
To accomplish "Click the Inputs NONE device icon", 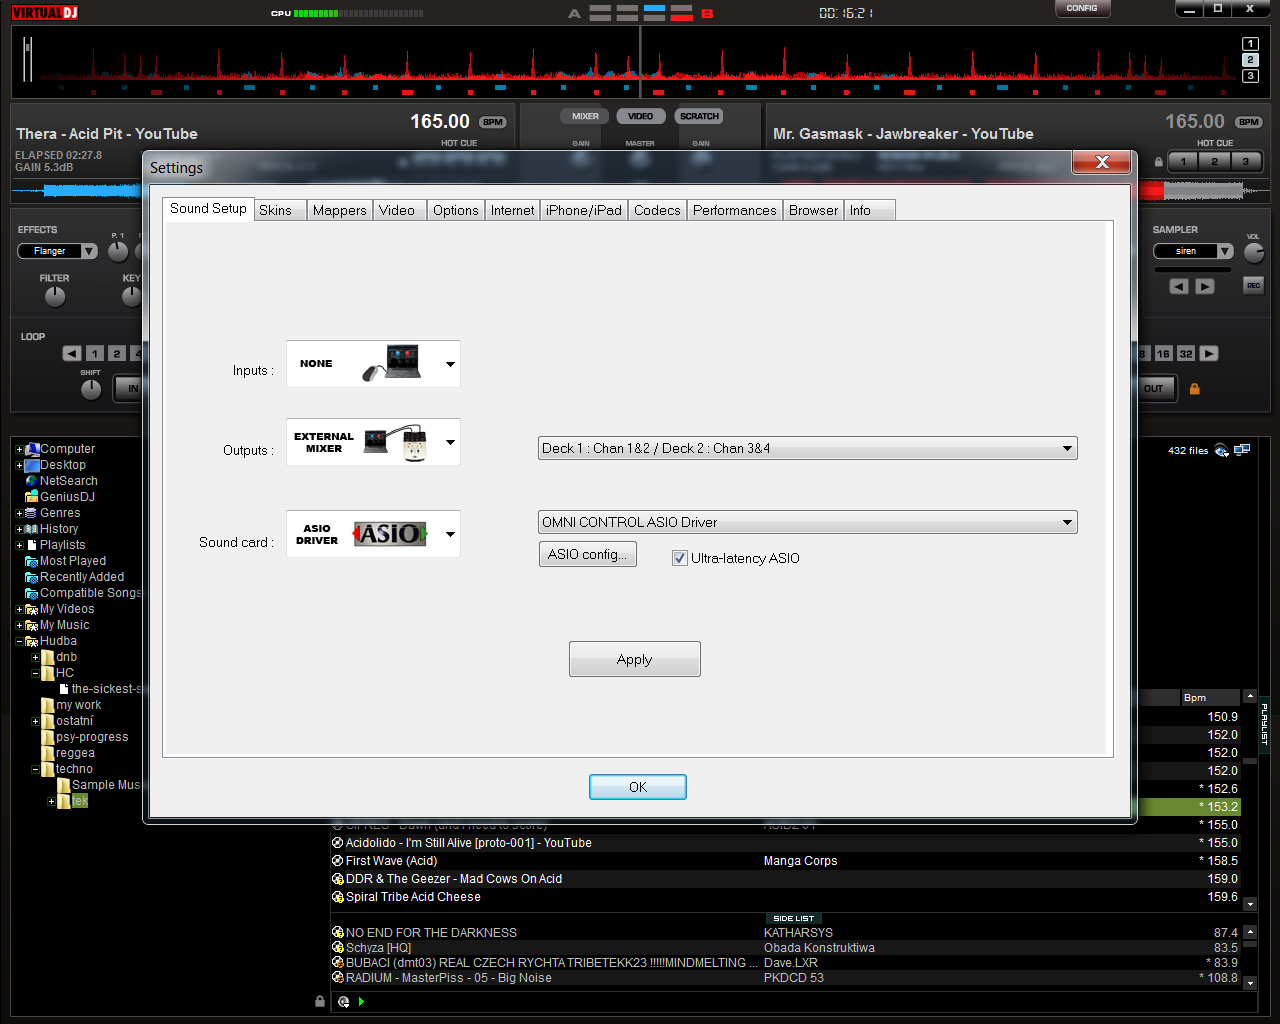I will (392, 363).
